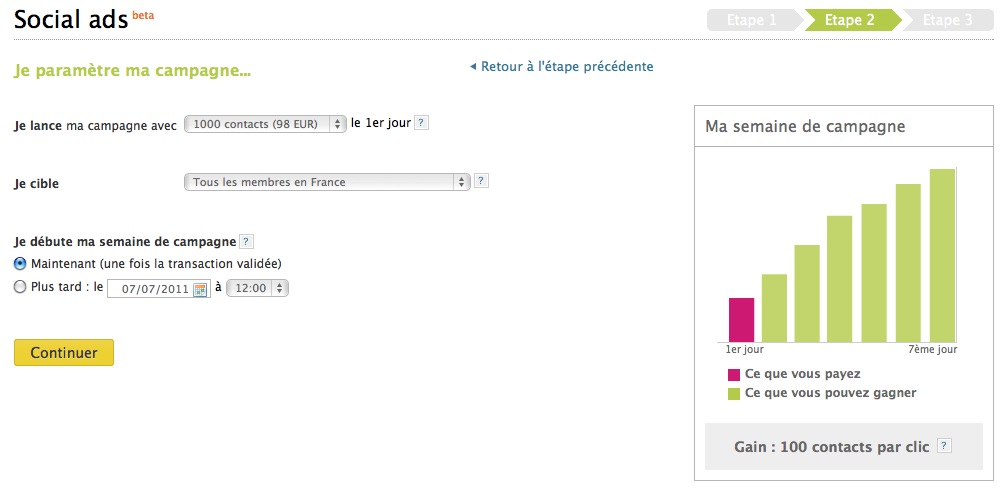This screenshot has width=1008, height=491.
Task: Click the pink first-day bar in the chart
Action: click(741, 320)
